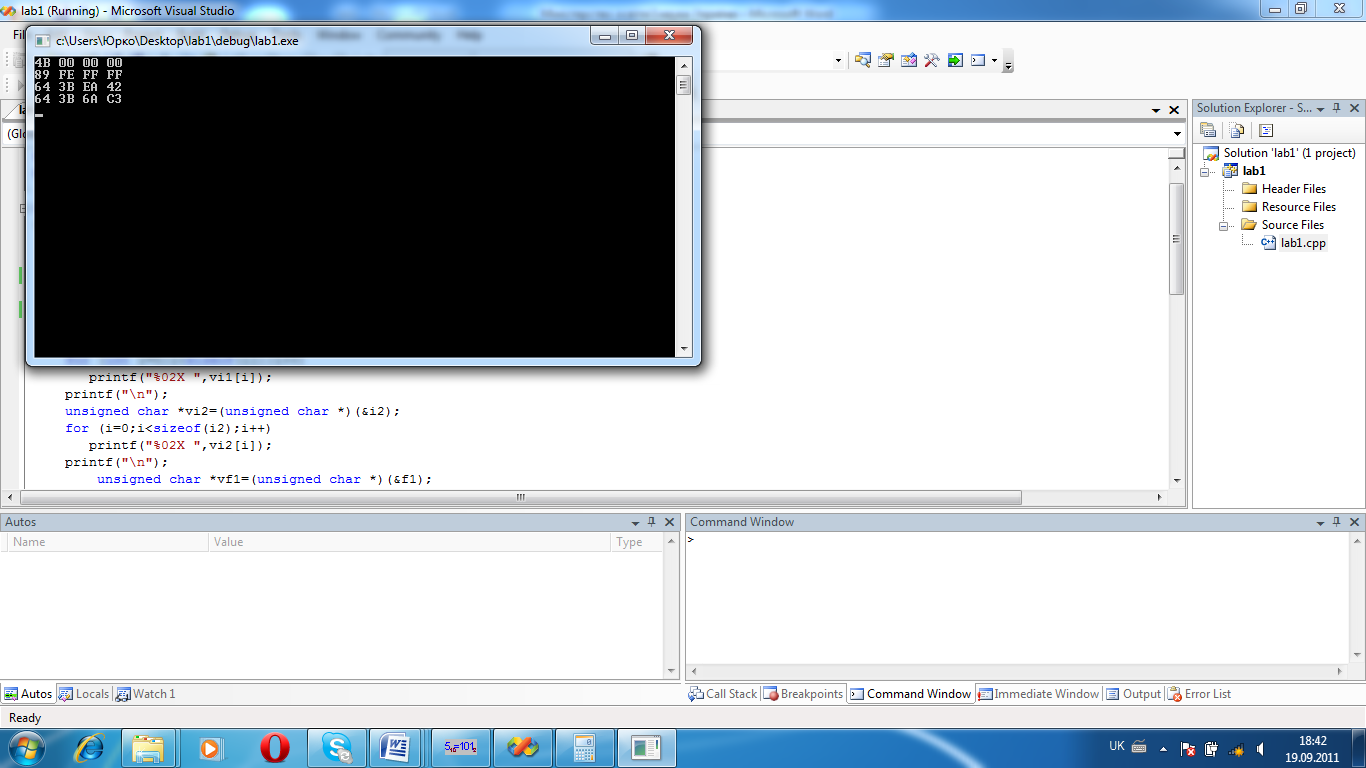Open the members navigation dropdown
This screenshot has width=1366, height=768.
[x=1177, y=134]
